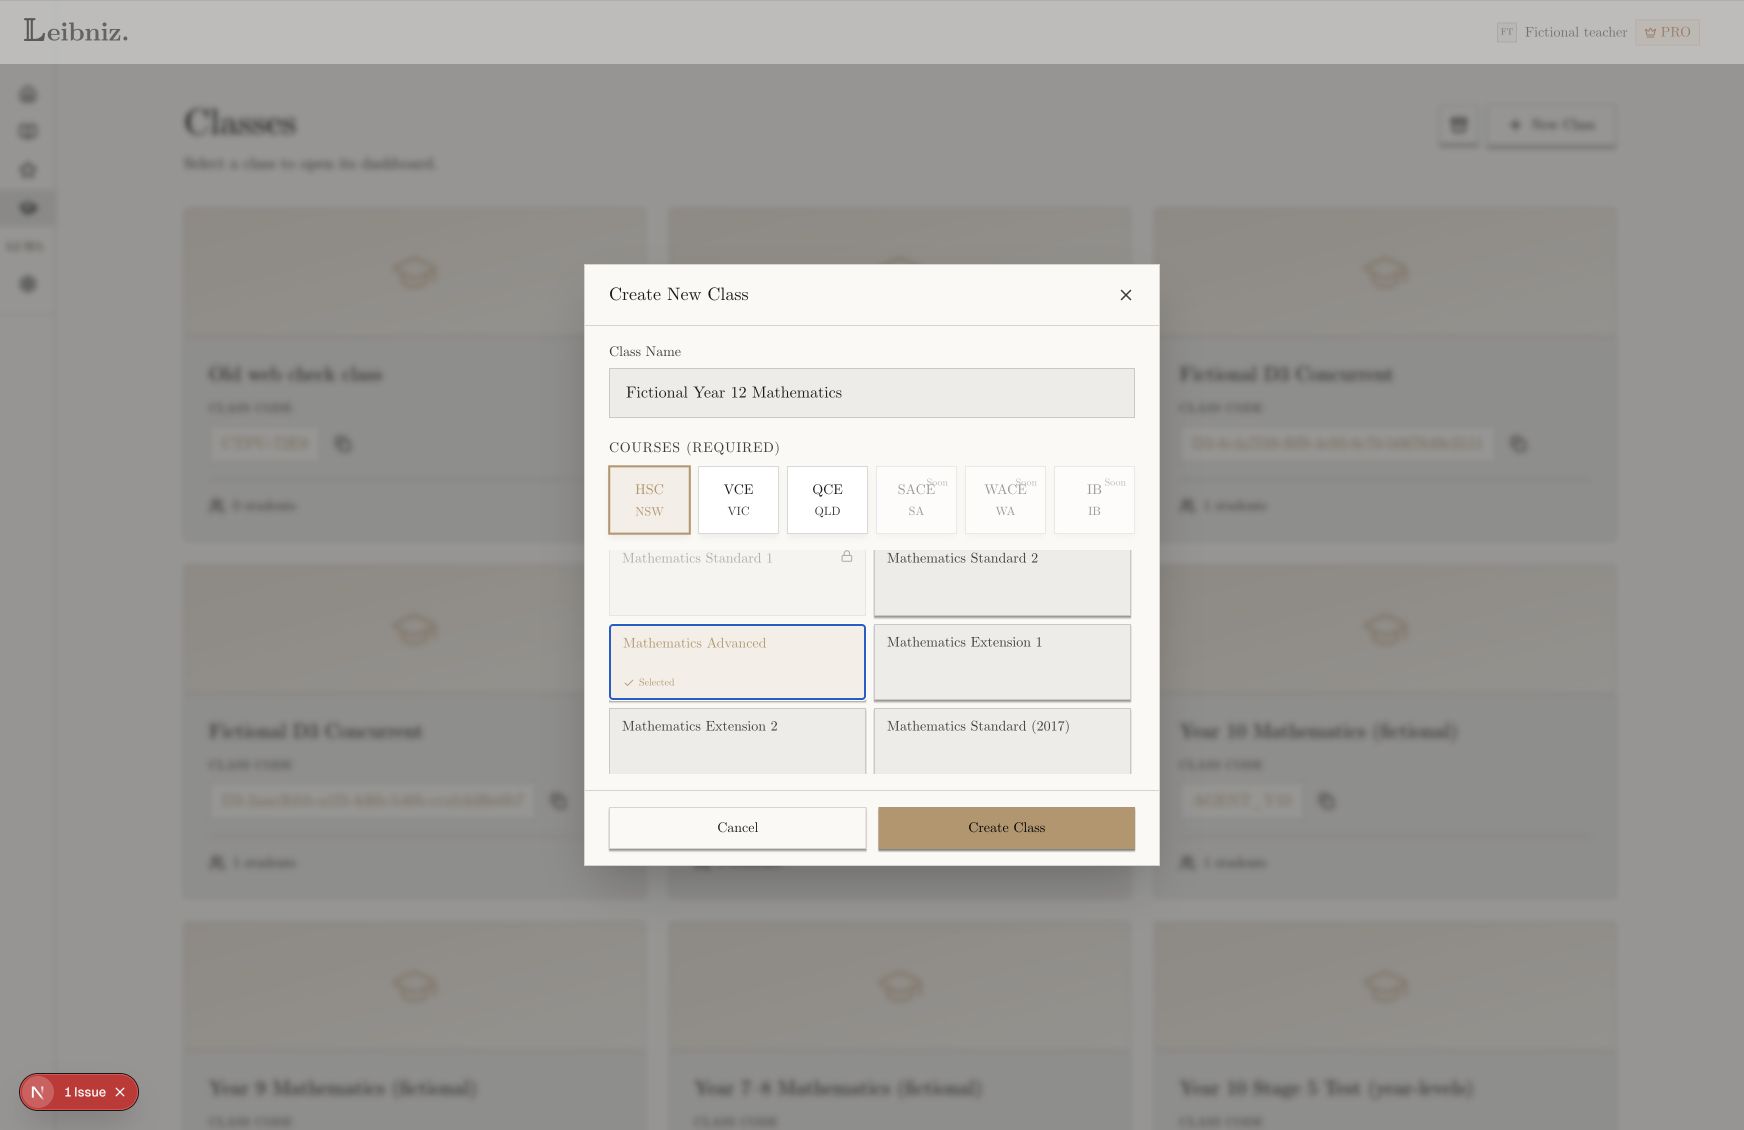The image size is (1744, 1130).
Task: Select the WACE WA curriculum tab
Action: click(x=1005, y=500)
